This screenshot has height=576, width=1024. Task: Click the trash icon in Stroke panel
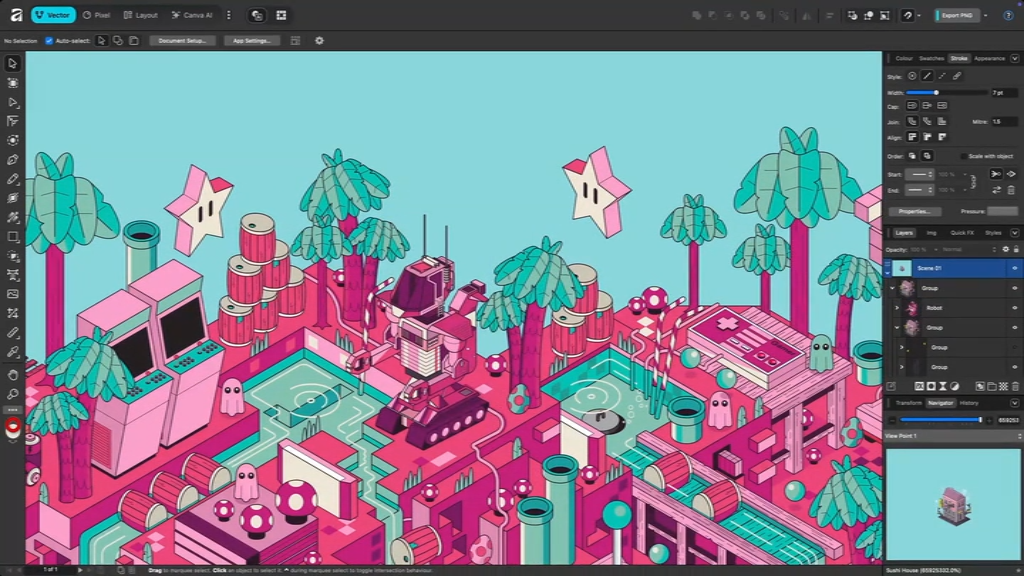pyautogui.click(x=1012, y=190)
